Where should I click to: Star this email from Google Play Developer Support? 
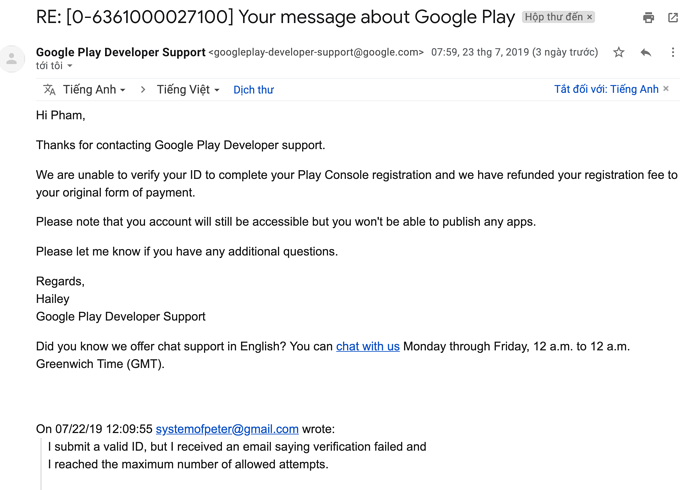click(x=619, y=52)
